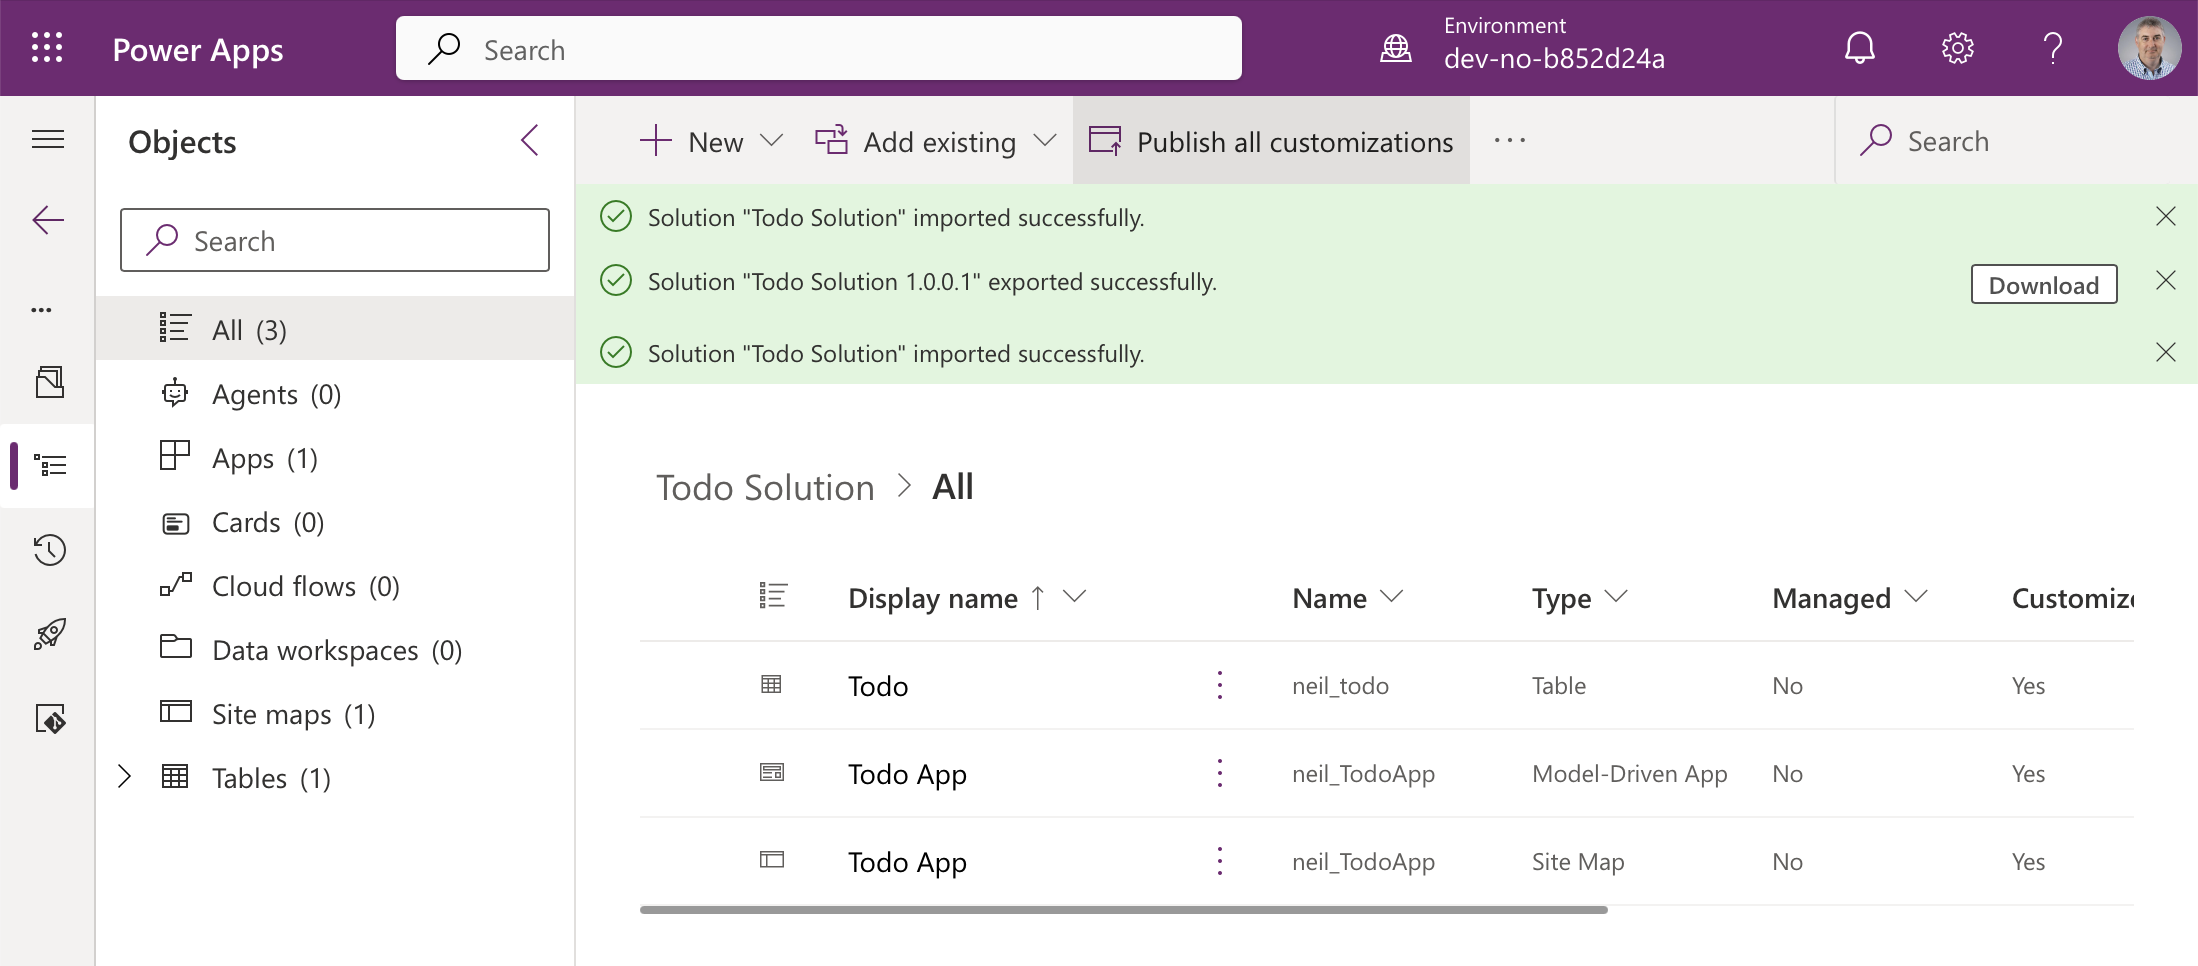The width and height of the screenshot is (2198, 966).
Task: Select All (3) in Objects tree
Action: (x=335, y=328)
